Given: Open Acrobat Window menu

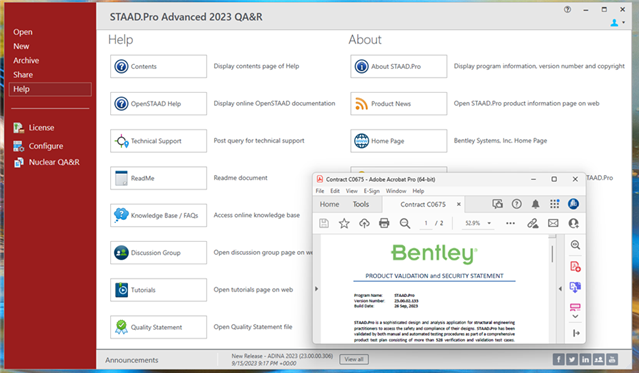Looking at the screenshot, I should click(396, 191).
